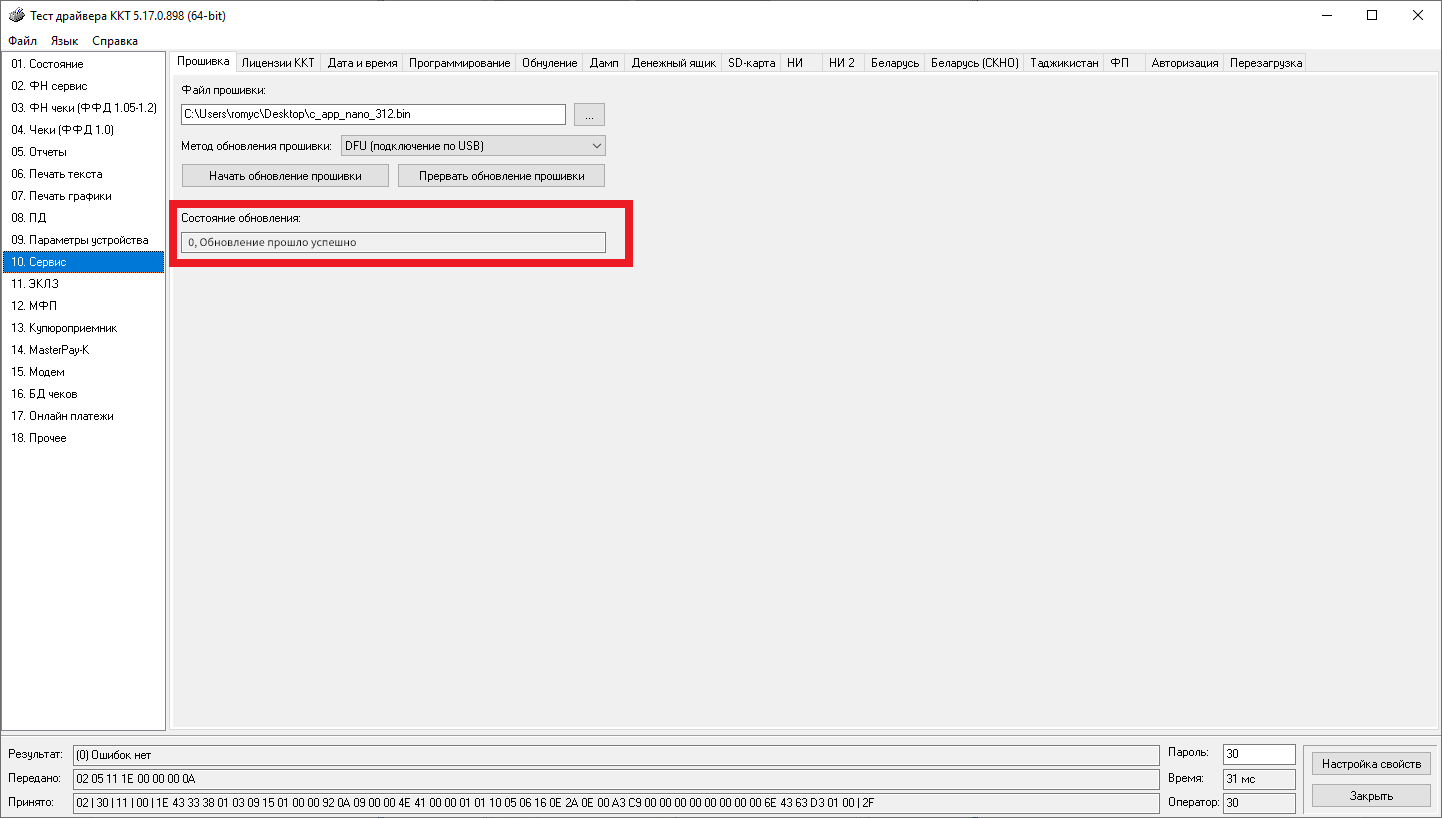Open the firmware file browse button

[589, 114]
